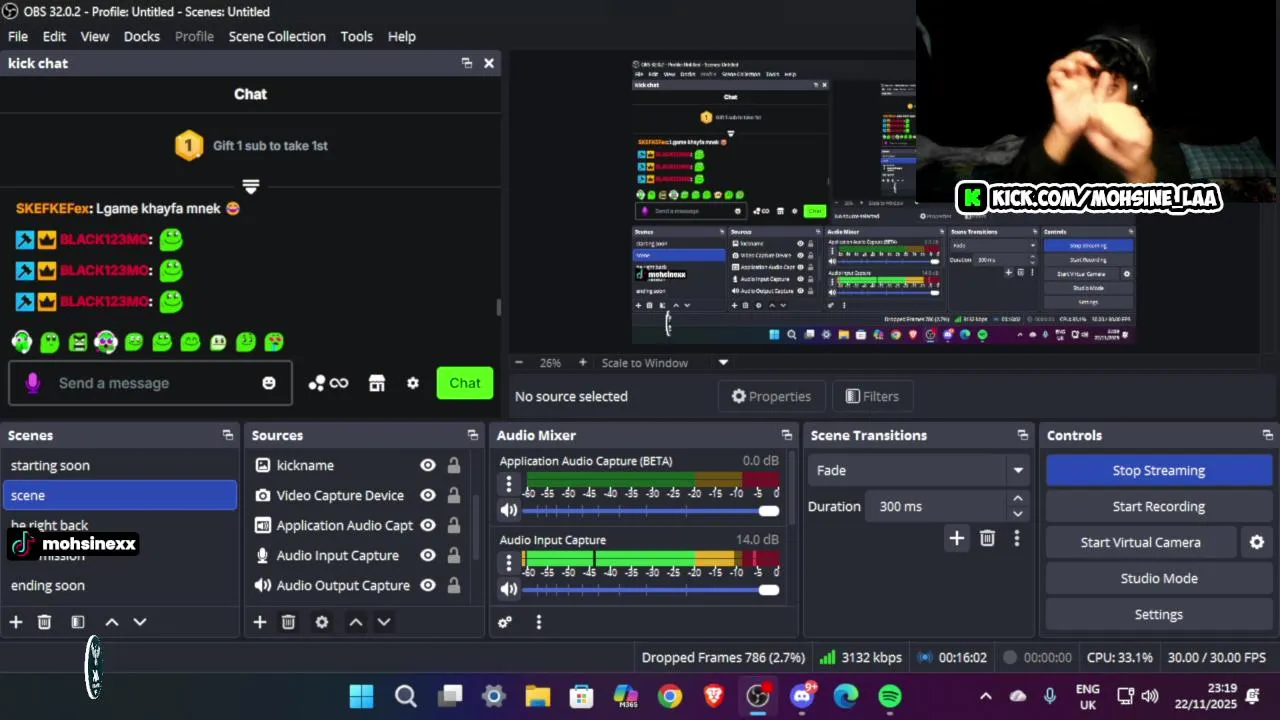Collapse pinned gift message arrow in chat
Viewport: 1280px width, 720px height.
point(250,187)
